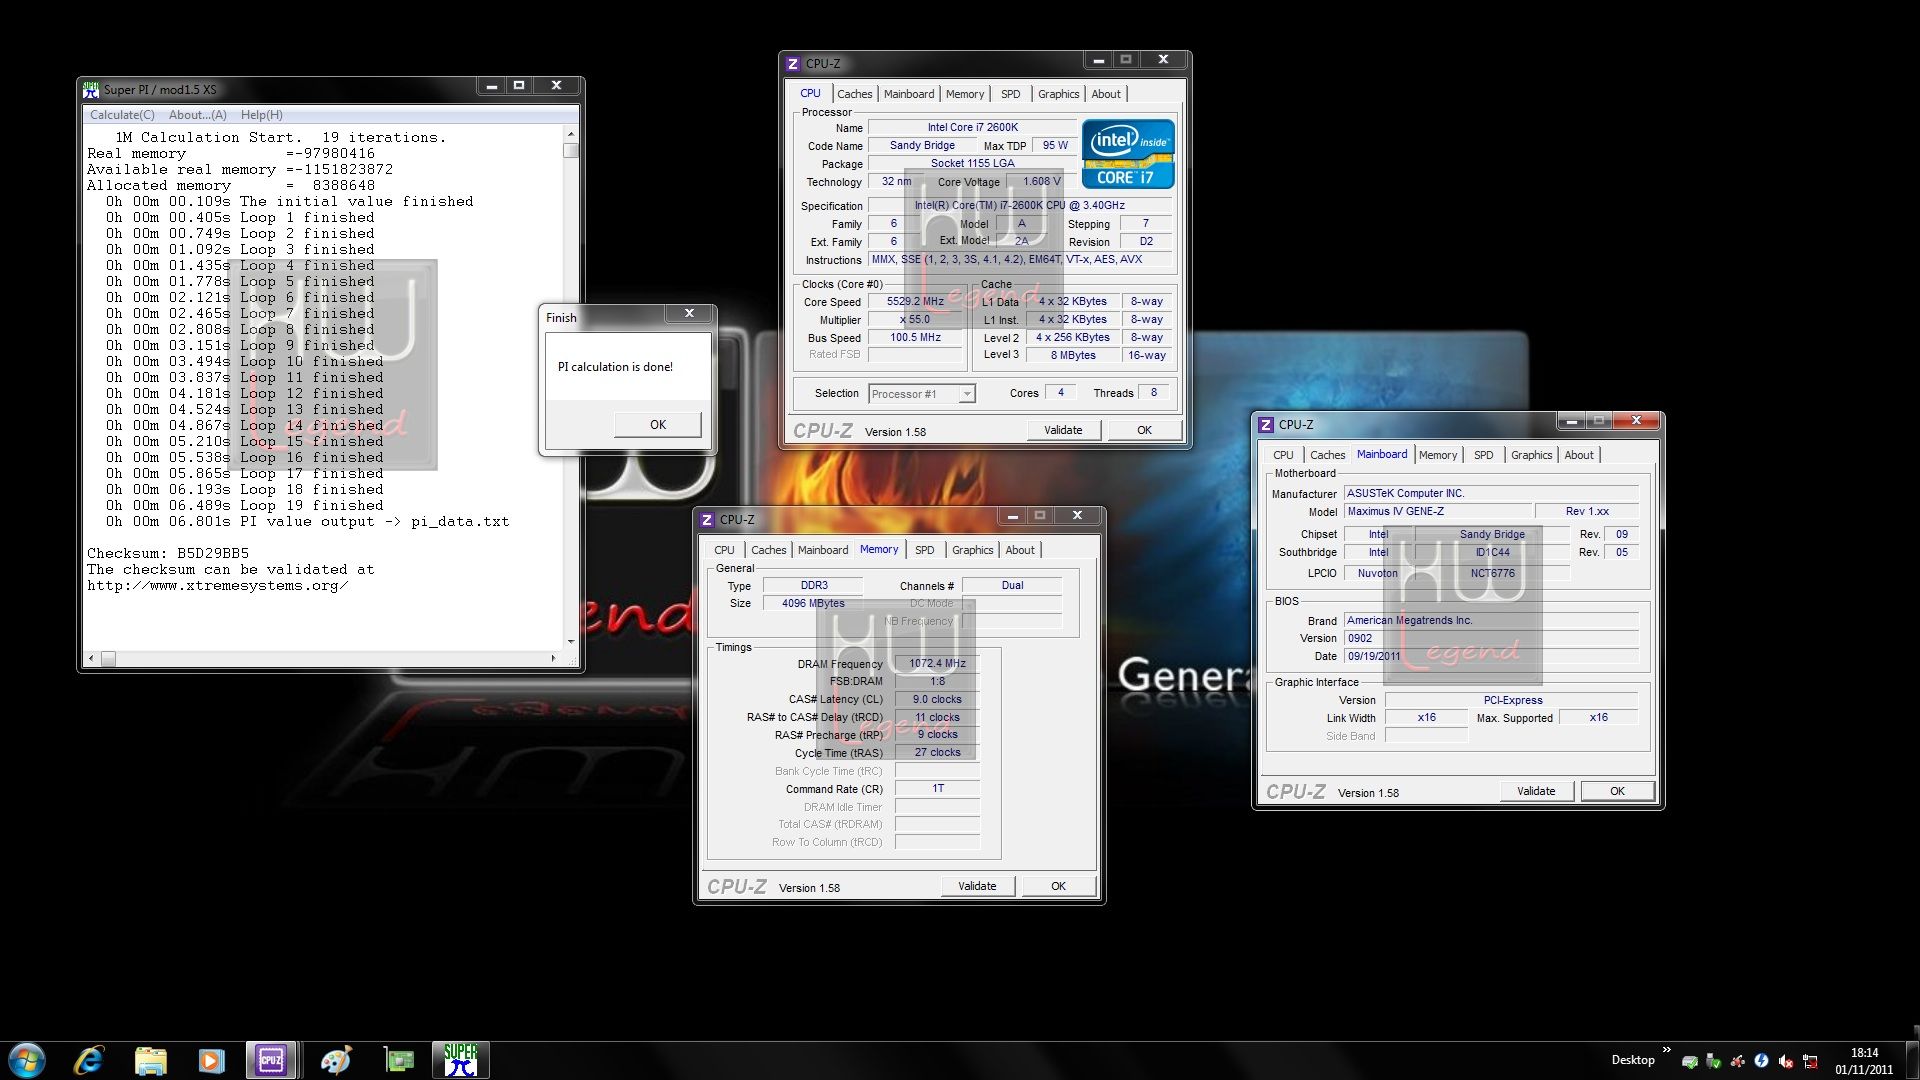Click the Multiplier value x 55.0

click(x=915, y=320)
